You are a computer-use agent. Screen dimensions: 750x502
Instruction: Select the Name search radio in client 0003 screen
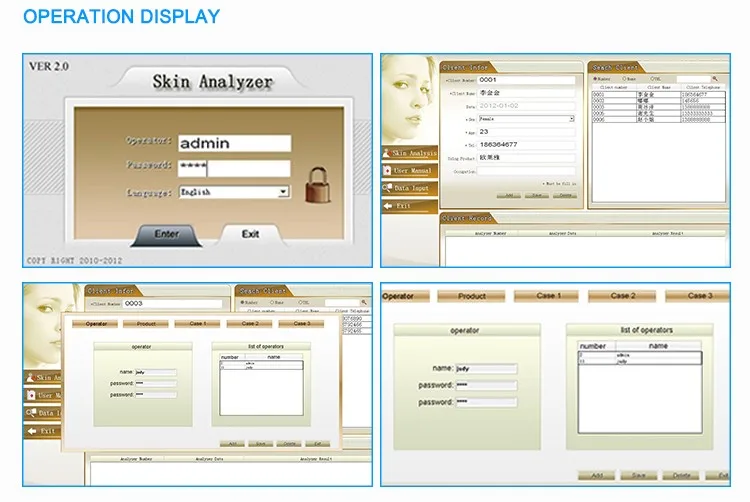coord(272,302)
